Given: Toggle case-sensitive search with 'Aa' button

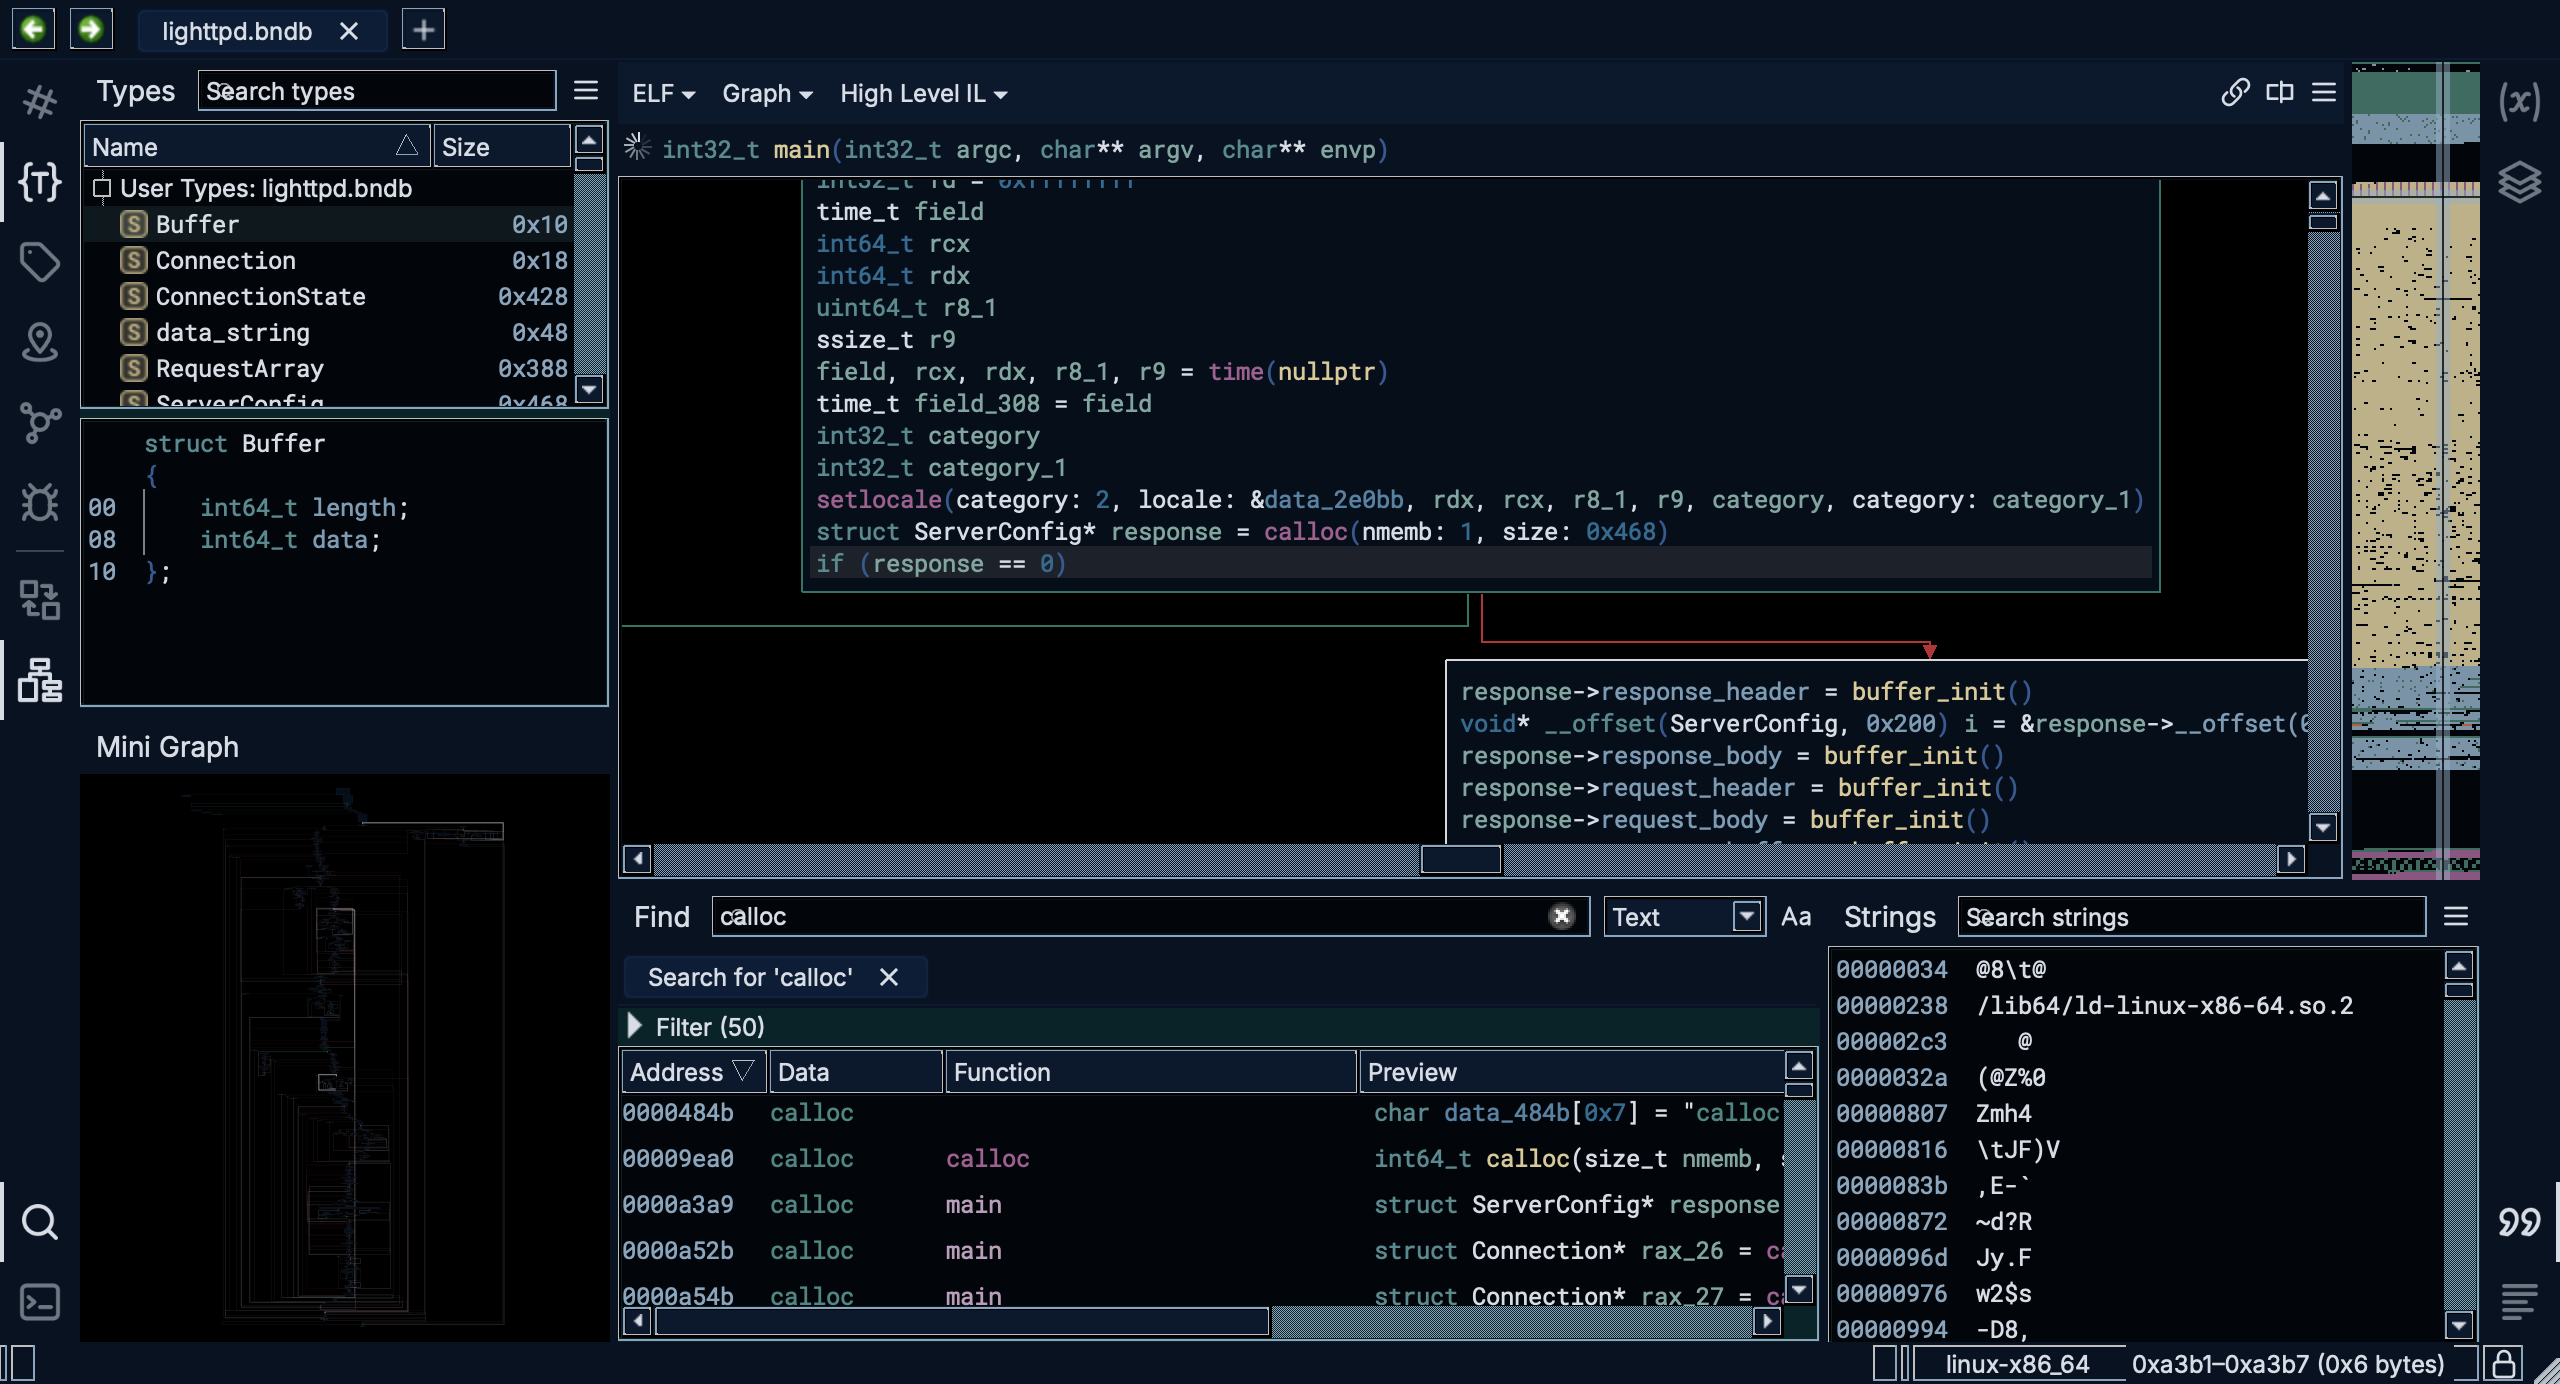Looking at the screenshot, I should click(x=1795, y=915).
